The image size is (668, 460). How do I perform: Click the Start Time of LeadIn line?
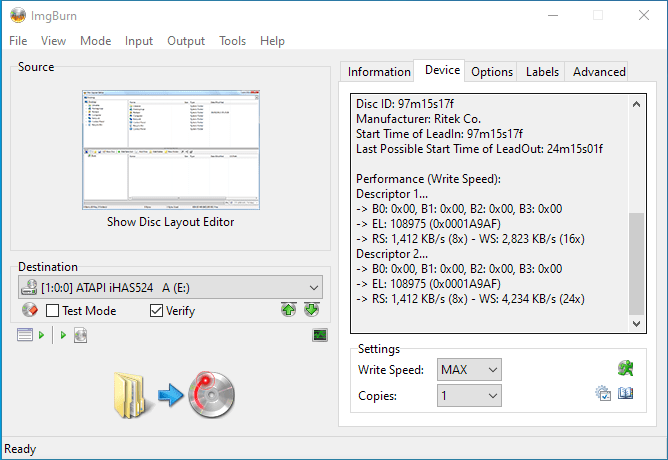pos(439,134)
